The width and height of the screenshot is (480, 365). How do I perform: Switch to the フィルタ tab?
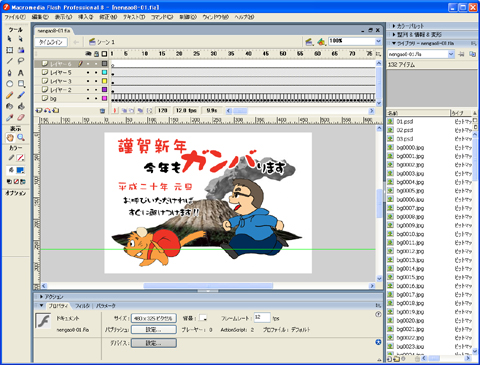(x=82, y=306)
